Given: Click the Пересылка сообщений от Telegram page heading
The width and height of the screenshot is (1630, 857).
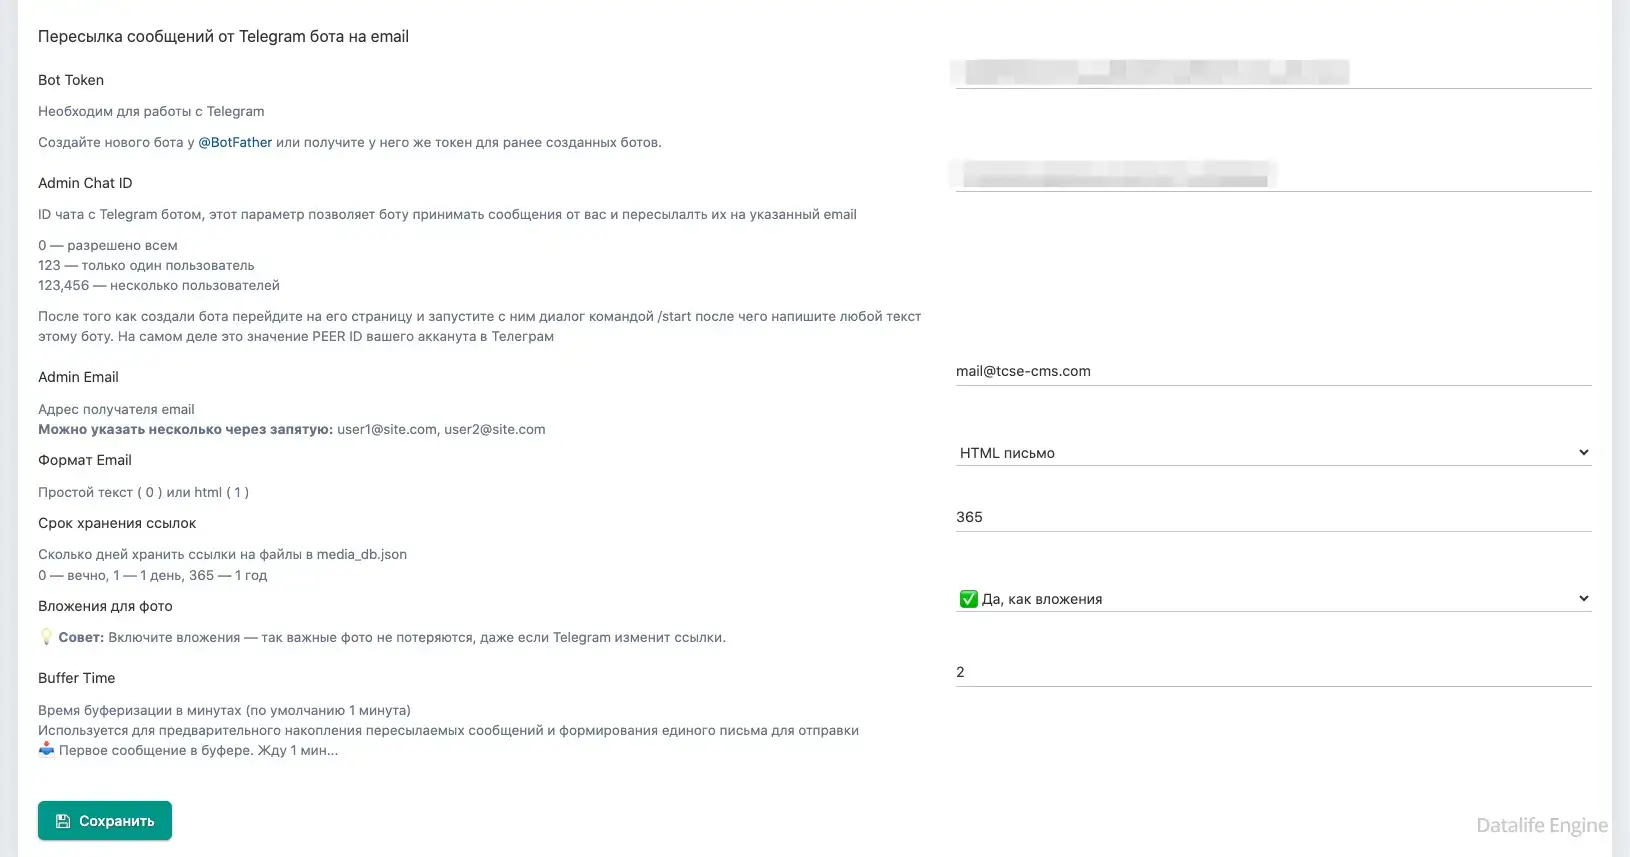Looking at the screenshot, I should 223,36.
